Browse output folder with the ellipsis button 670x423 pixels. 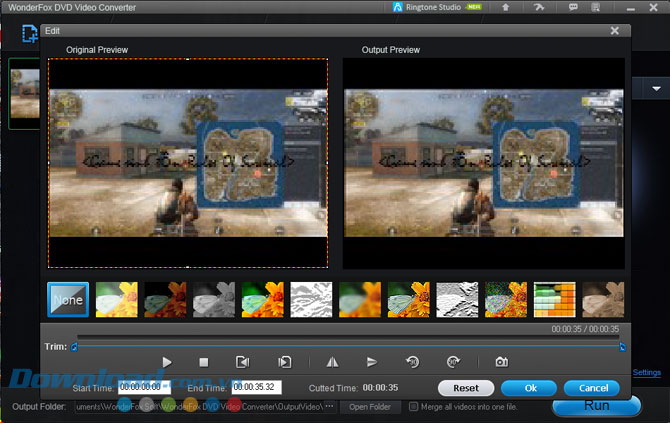pyautogui.click(x=329, y=406)
